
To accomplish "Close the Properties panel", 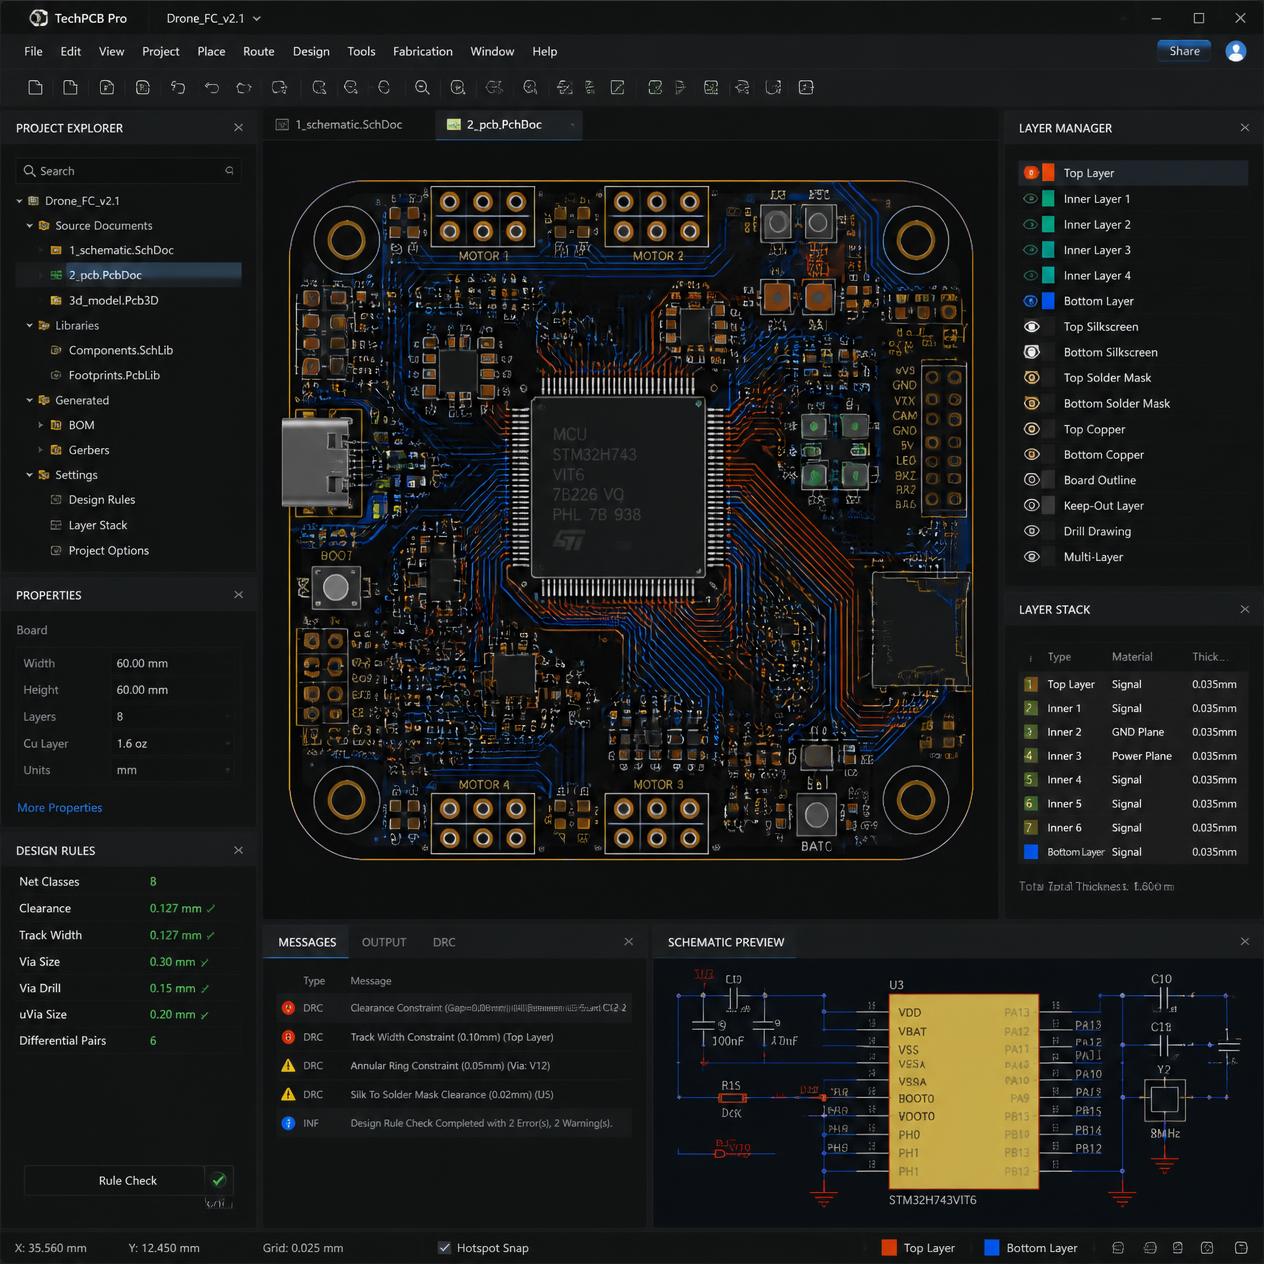I will coord(238,595).
